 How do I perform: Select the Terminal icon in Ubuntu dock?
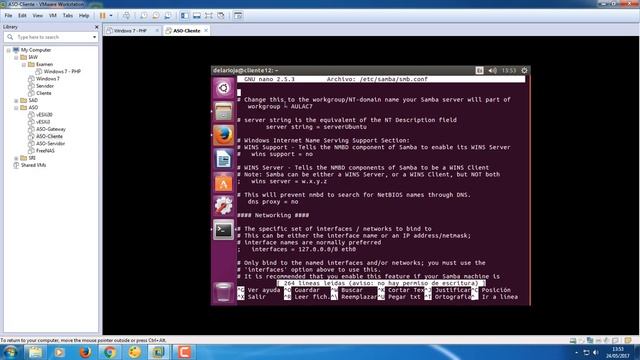223,230
